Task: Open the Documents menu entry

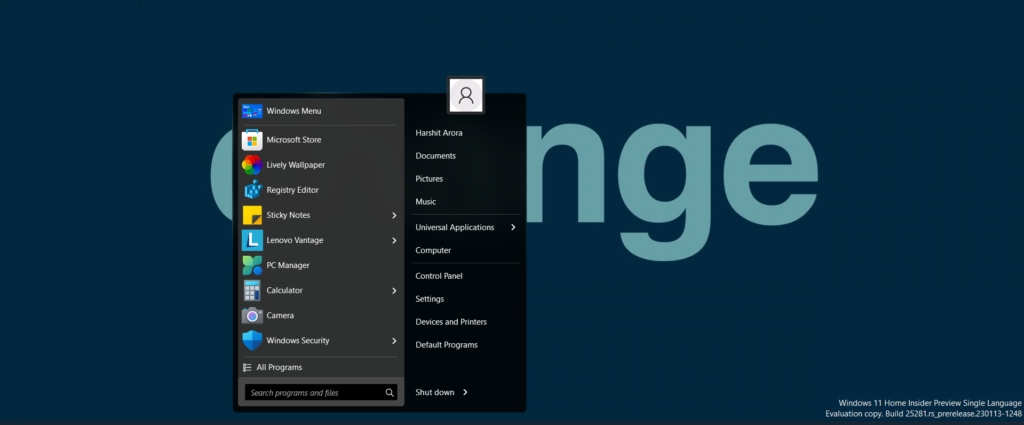Action: [x=436, y=156]
